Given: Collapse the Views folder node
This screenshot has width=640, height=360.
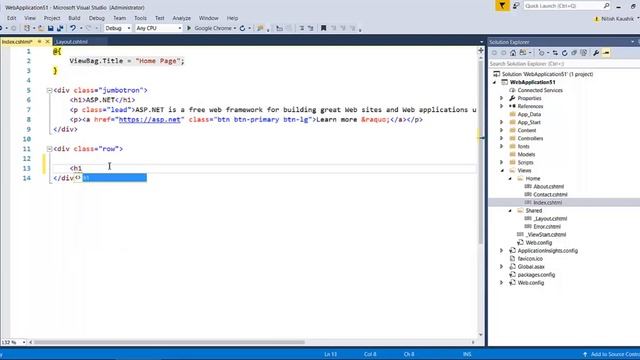Looking at the screenshot, I should click(x=502, y=171).
